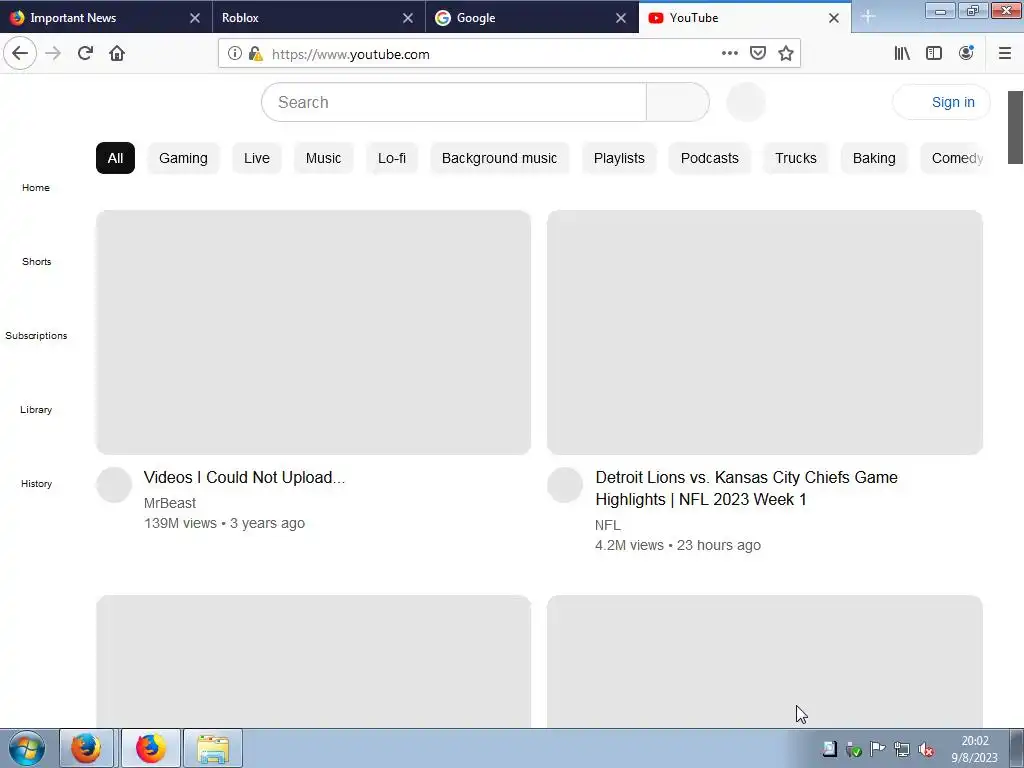Open 'Videos I Could Not Upload...' title
The height and width of the screenshot is (768, 1024).
[x=244, y=477]
